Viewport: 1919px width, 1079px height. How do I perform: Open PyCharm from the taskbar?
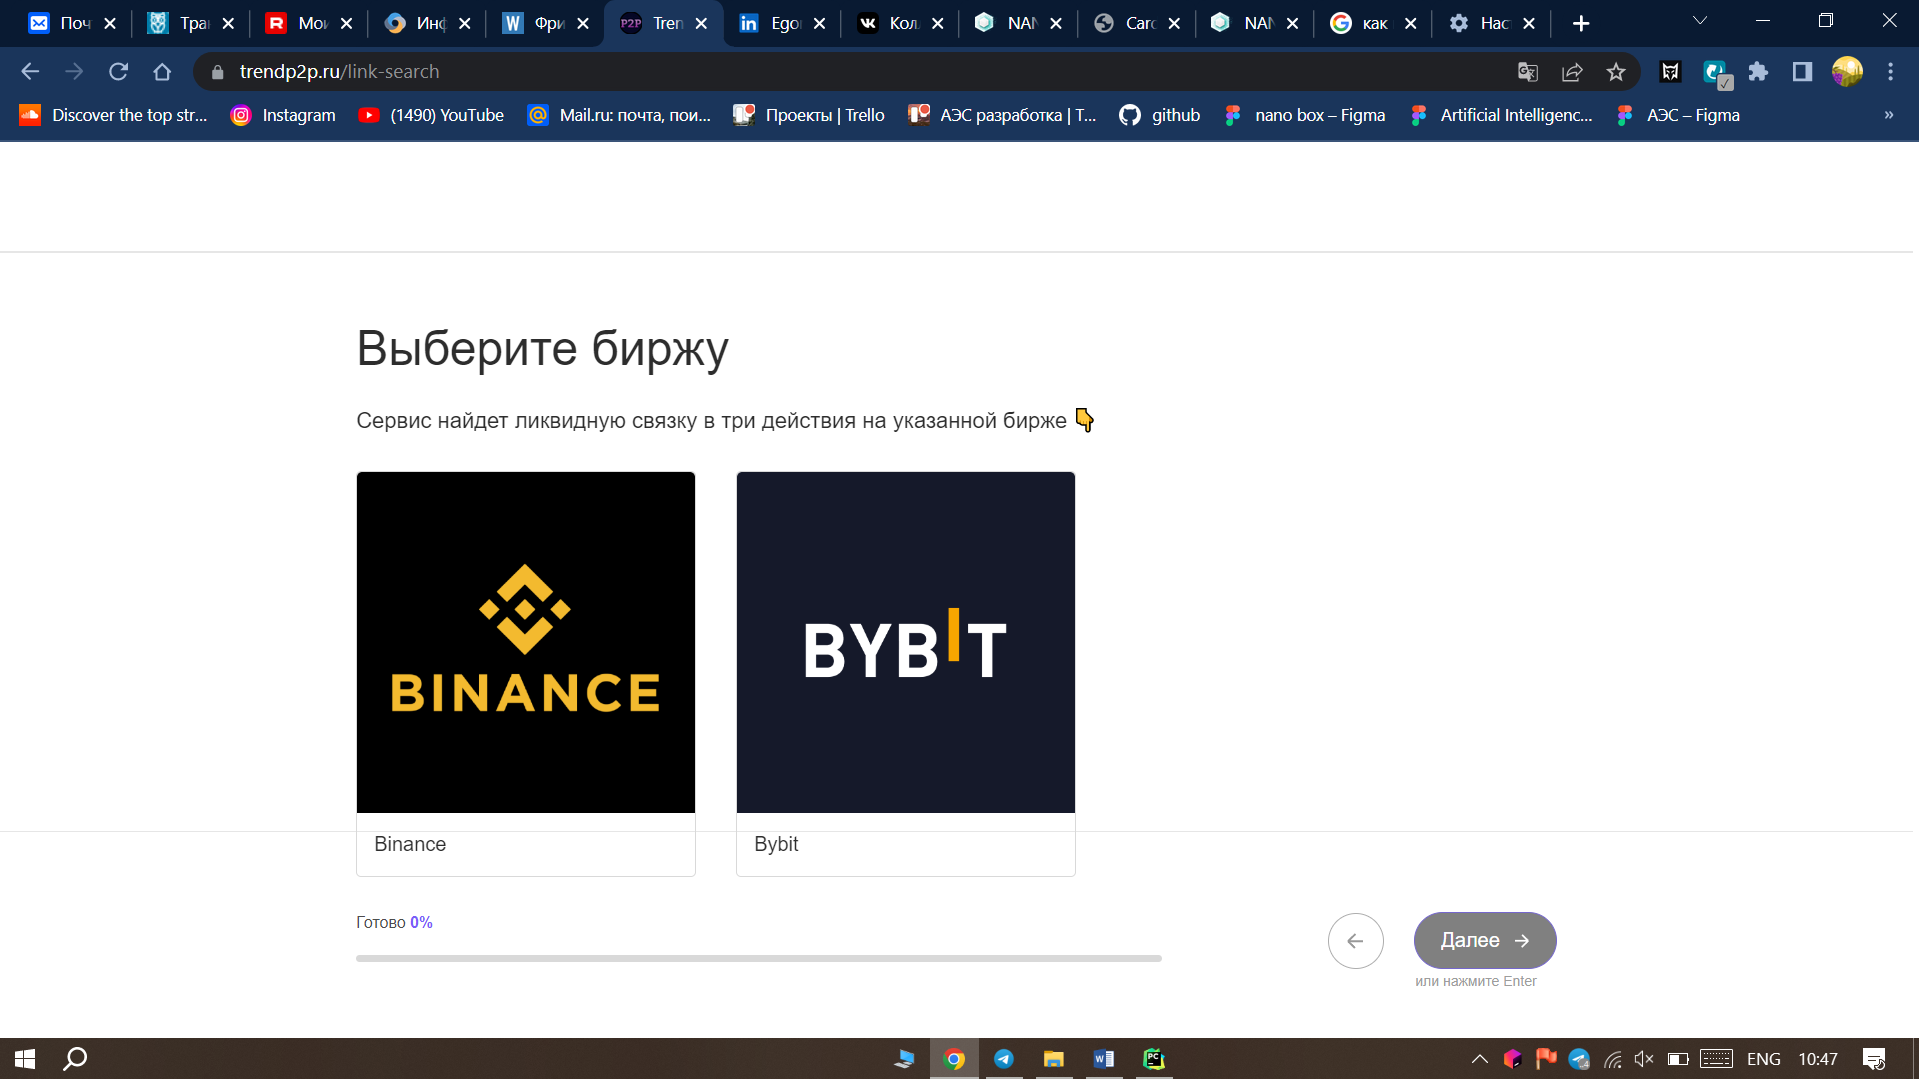click(1154, 1059)
